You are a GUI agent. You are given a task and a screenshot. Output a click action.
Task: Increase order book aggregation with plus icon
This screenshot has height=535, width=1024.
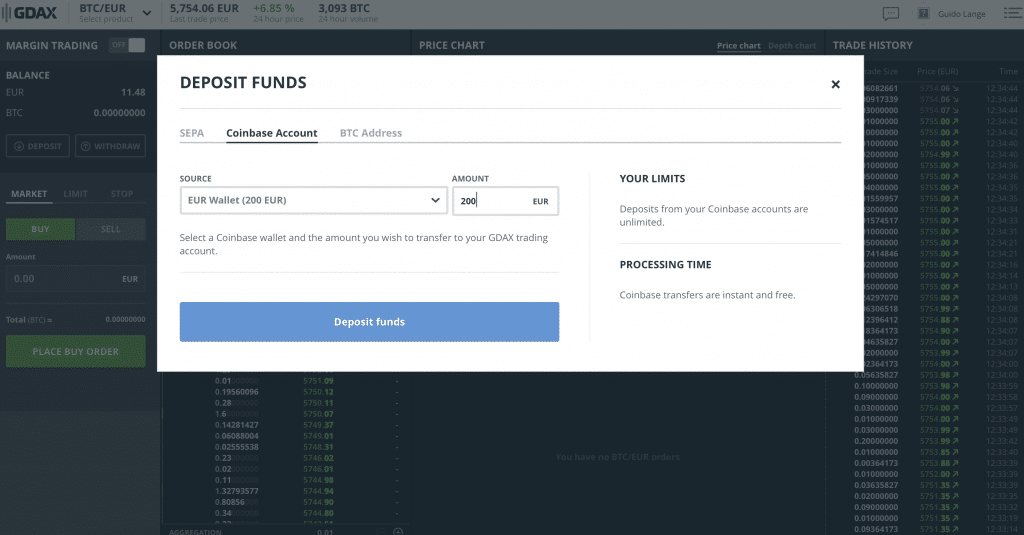[x=398, y=531]
